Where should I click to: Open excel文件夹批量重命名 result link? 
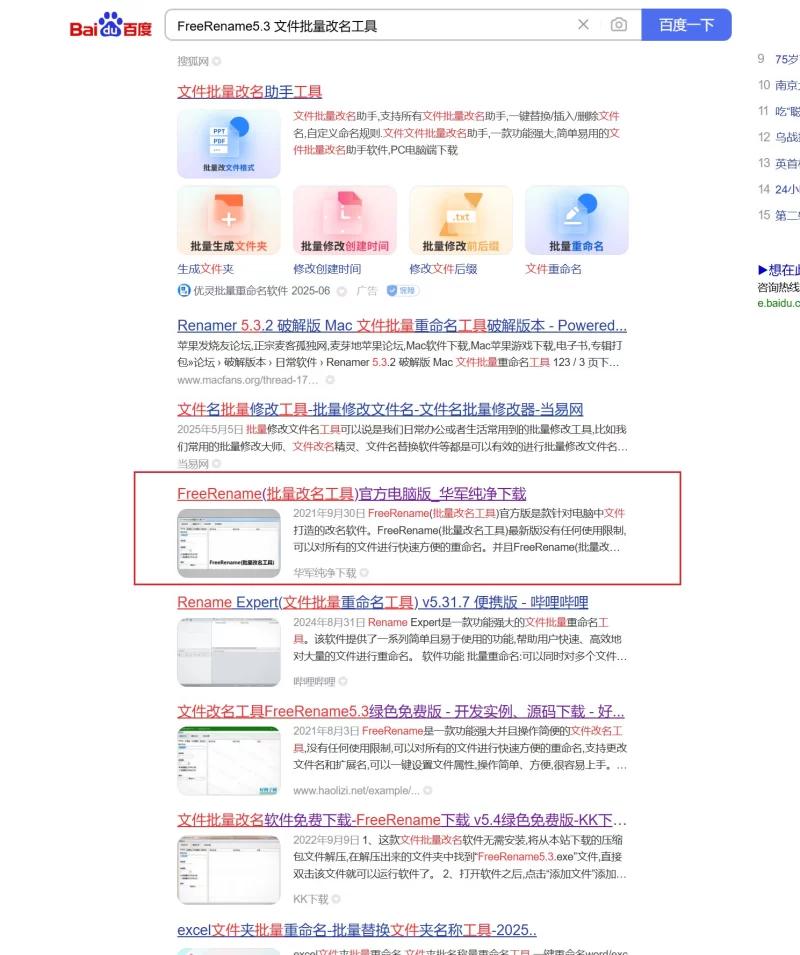pyautogui.click(x=357, y=930)
